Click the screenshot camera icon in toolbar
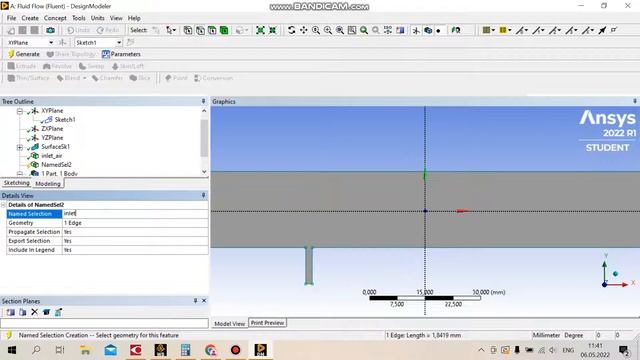Image resolution: width=640 pixels, height=360 pixels. (51, 30)
